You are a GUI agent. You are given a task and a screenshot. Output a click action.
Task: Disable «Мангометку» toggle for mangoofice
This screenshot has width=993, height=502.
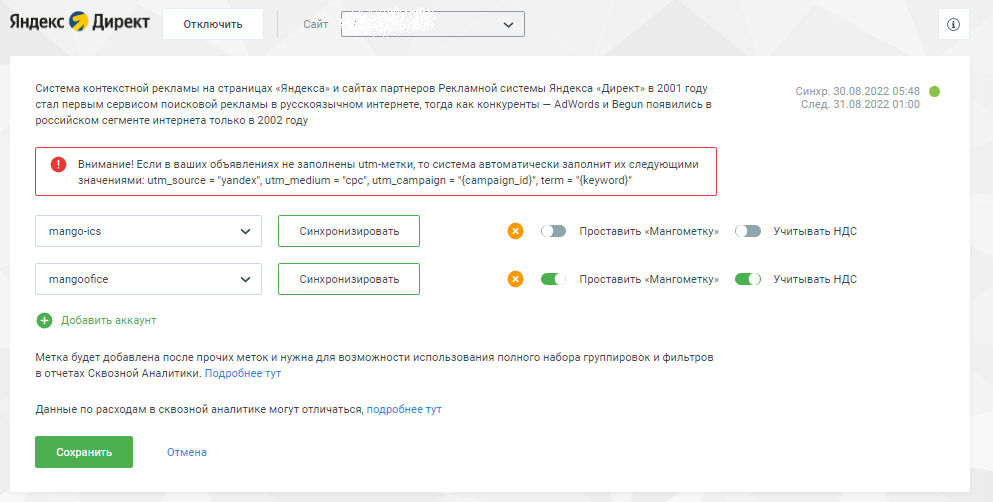tap(553, 279)
